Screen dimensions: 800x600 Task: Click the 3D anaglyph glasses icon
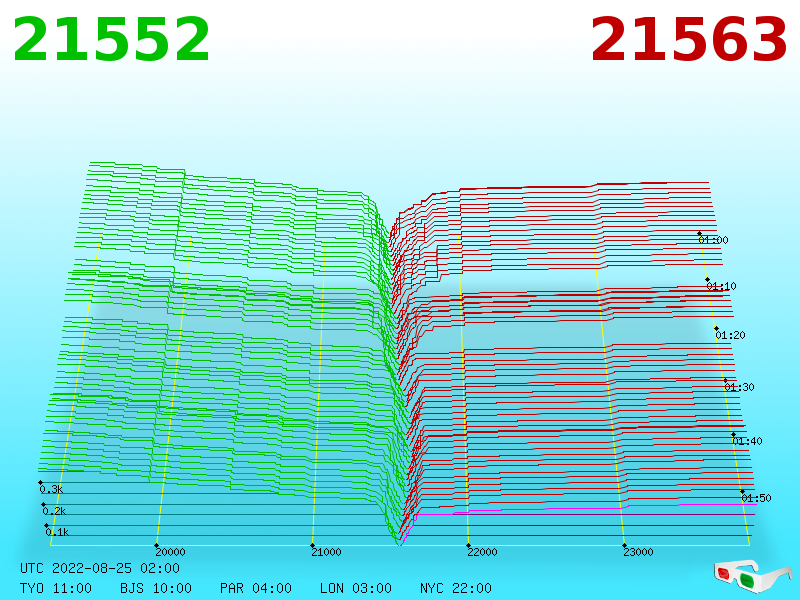[752, 576]
